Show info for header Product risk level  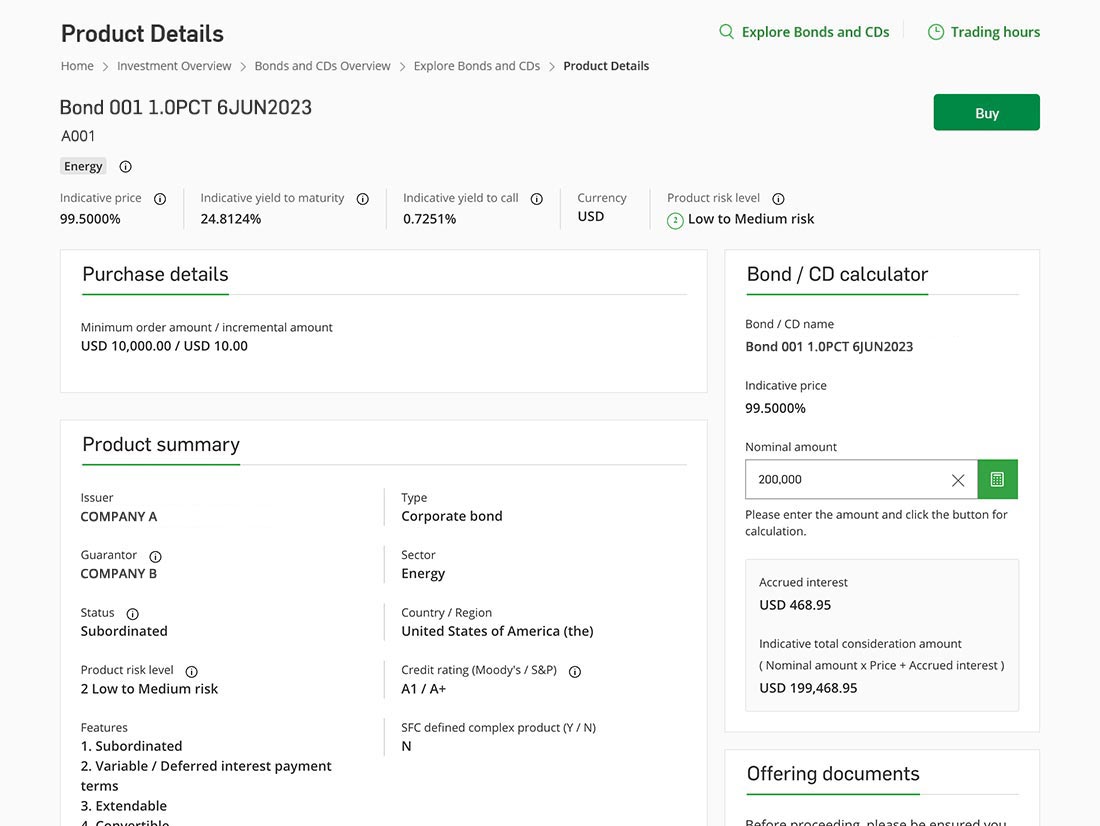(778, 199)
